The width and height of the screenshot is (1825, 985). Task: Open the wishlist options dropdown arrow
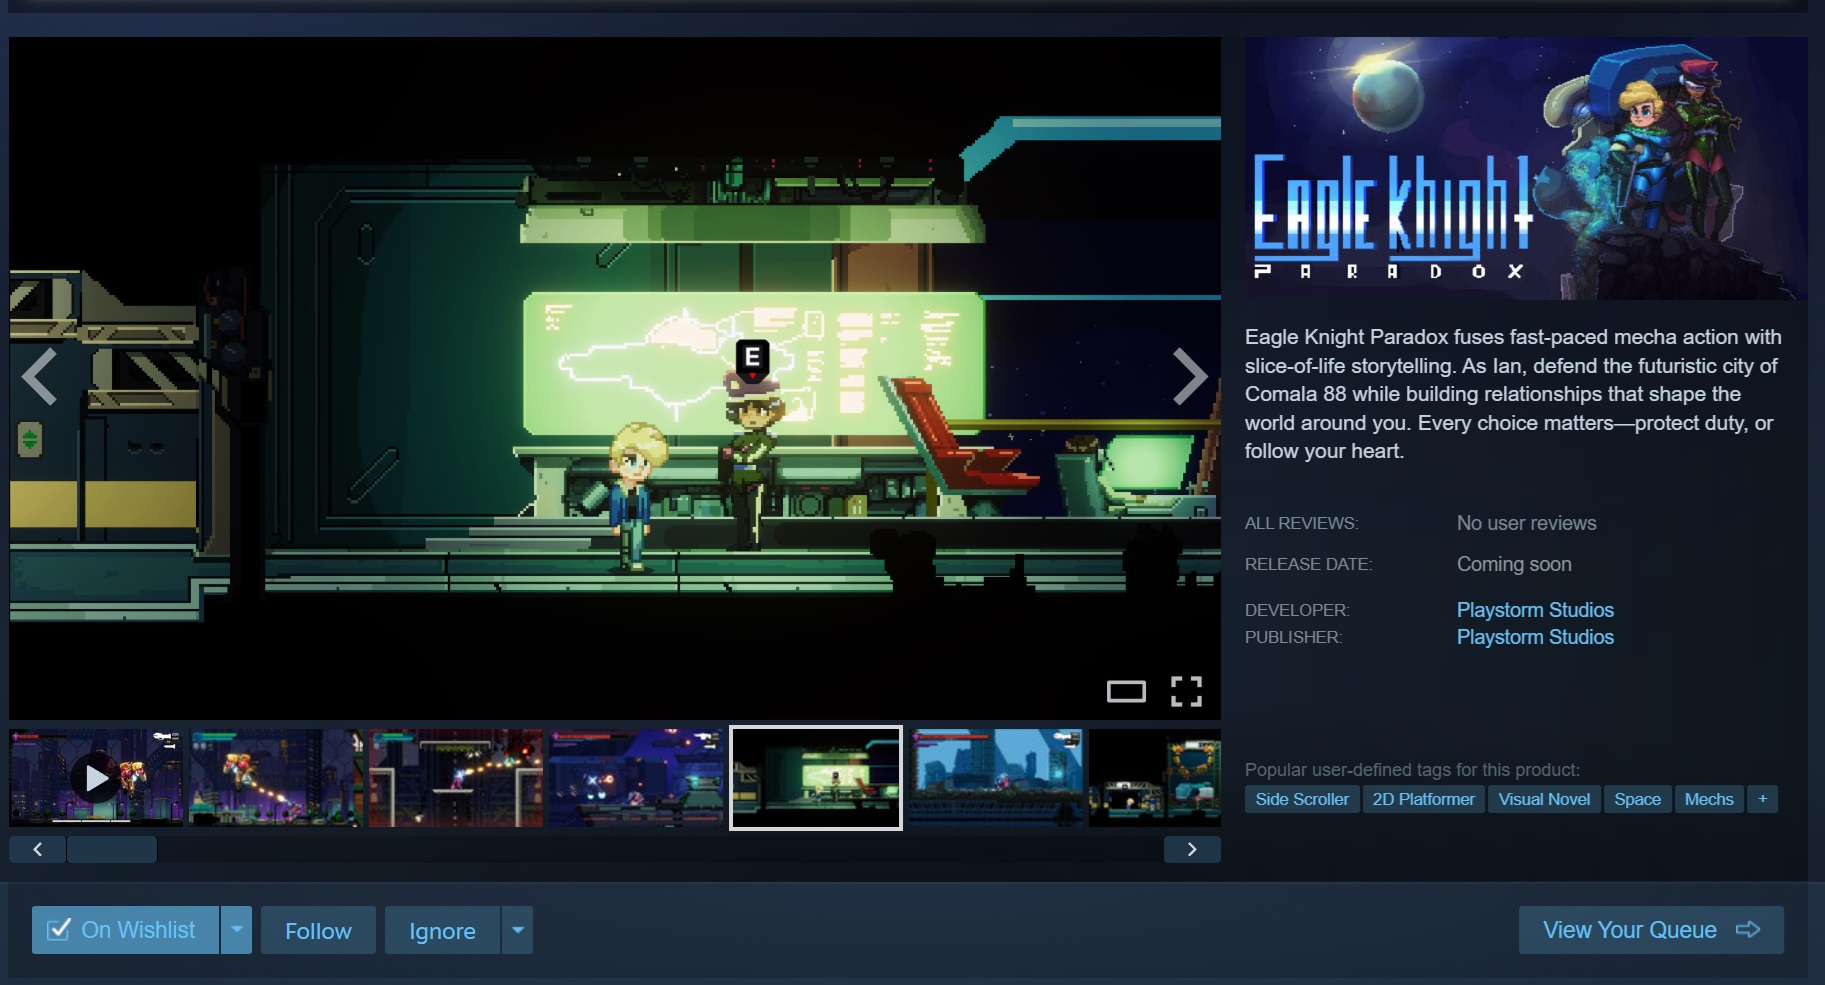pyautogui.click(x=237, y=930)
